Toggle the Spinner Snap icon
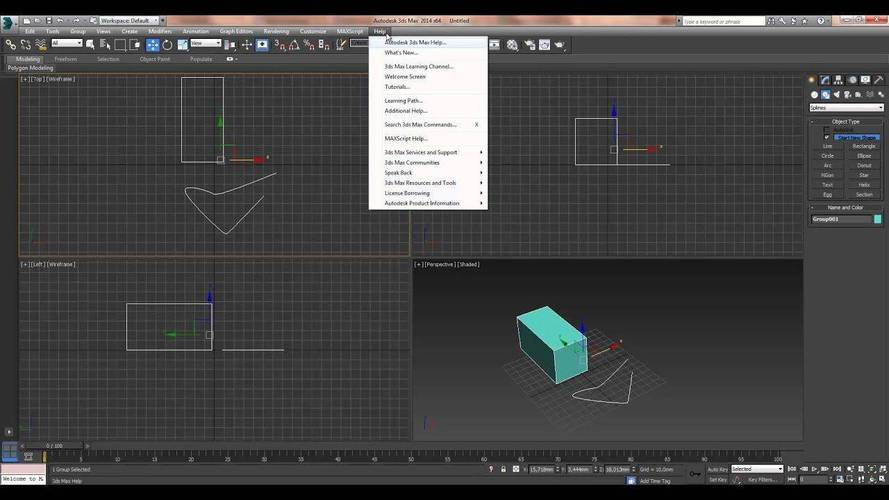 click(x=324, y=44)
